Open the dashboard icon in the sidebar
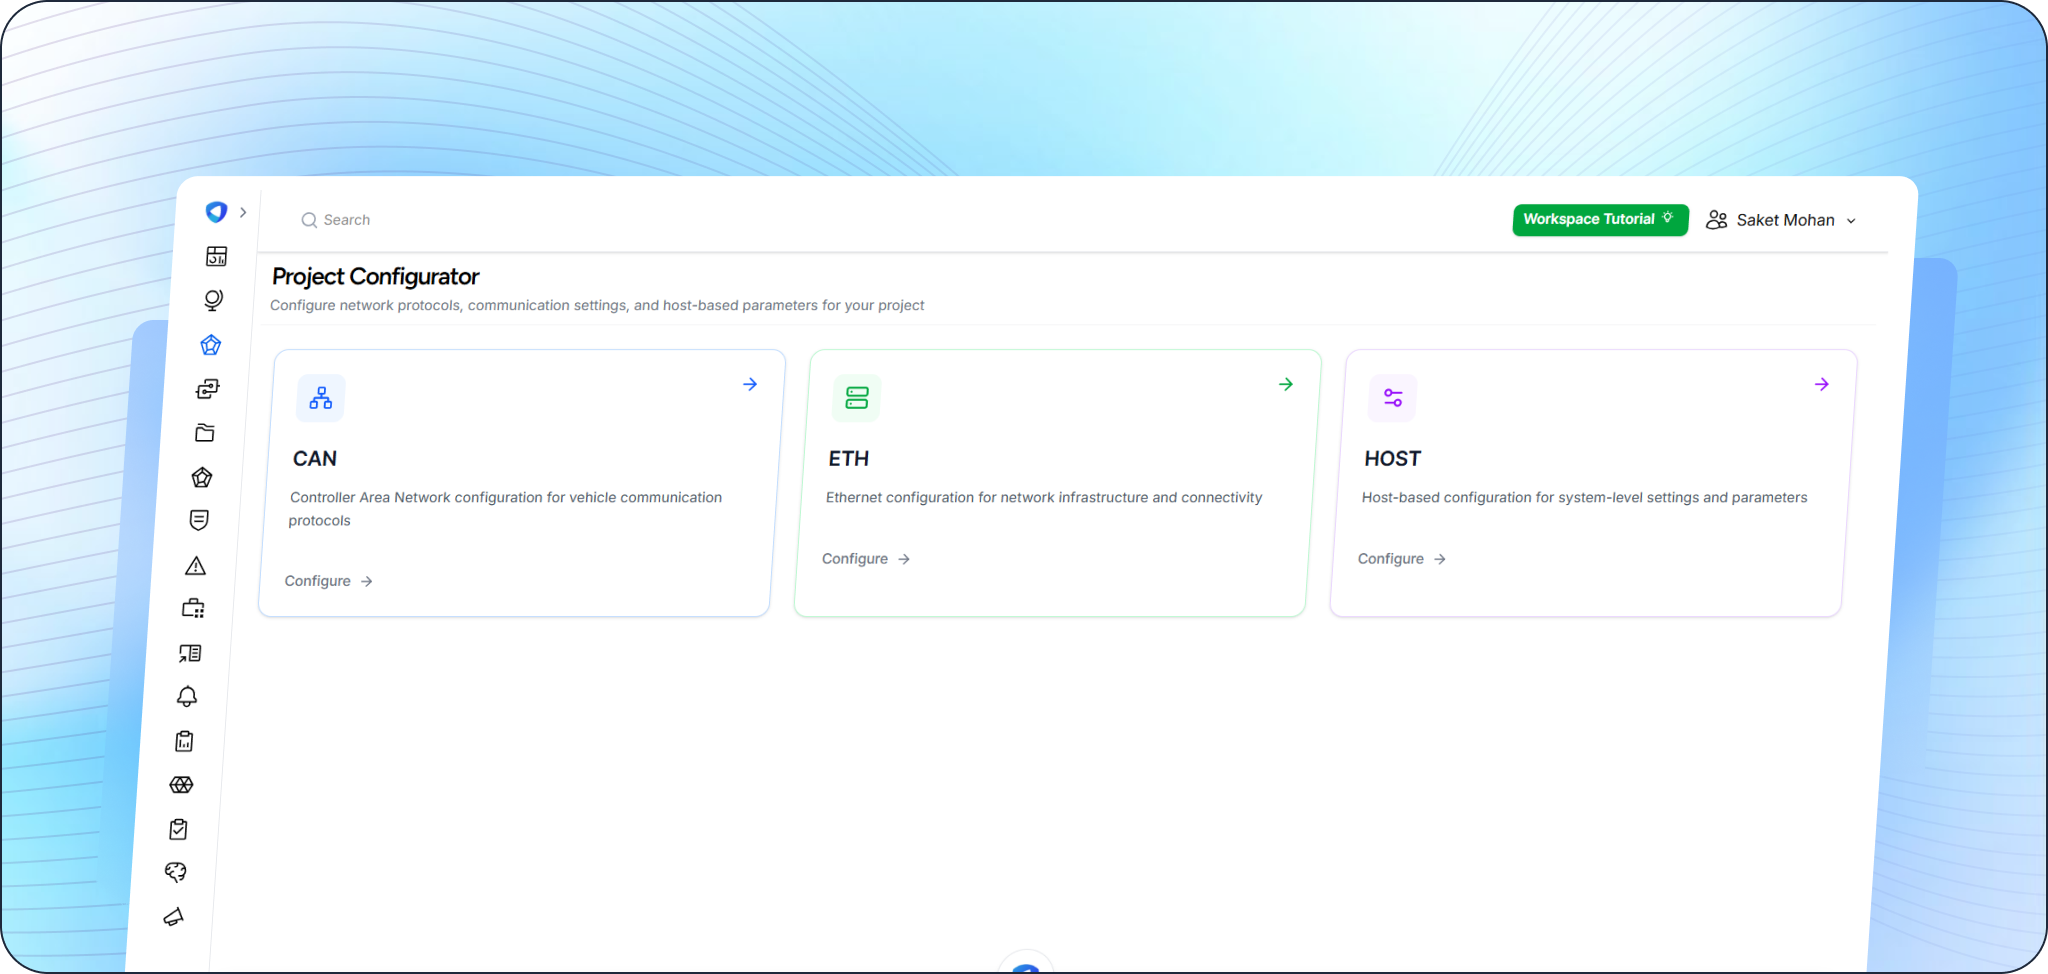The width and height of the screenshot is (2048, 974). [216, 257]
